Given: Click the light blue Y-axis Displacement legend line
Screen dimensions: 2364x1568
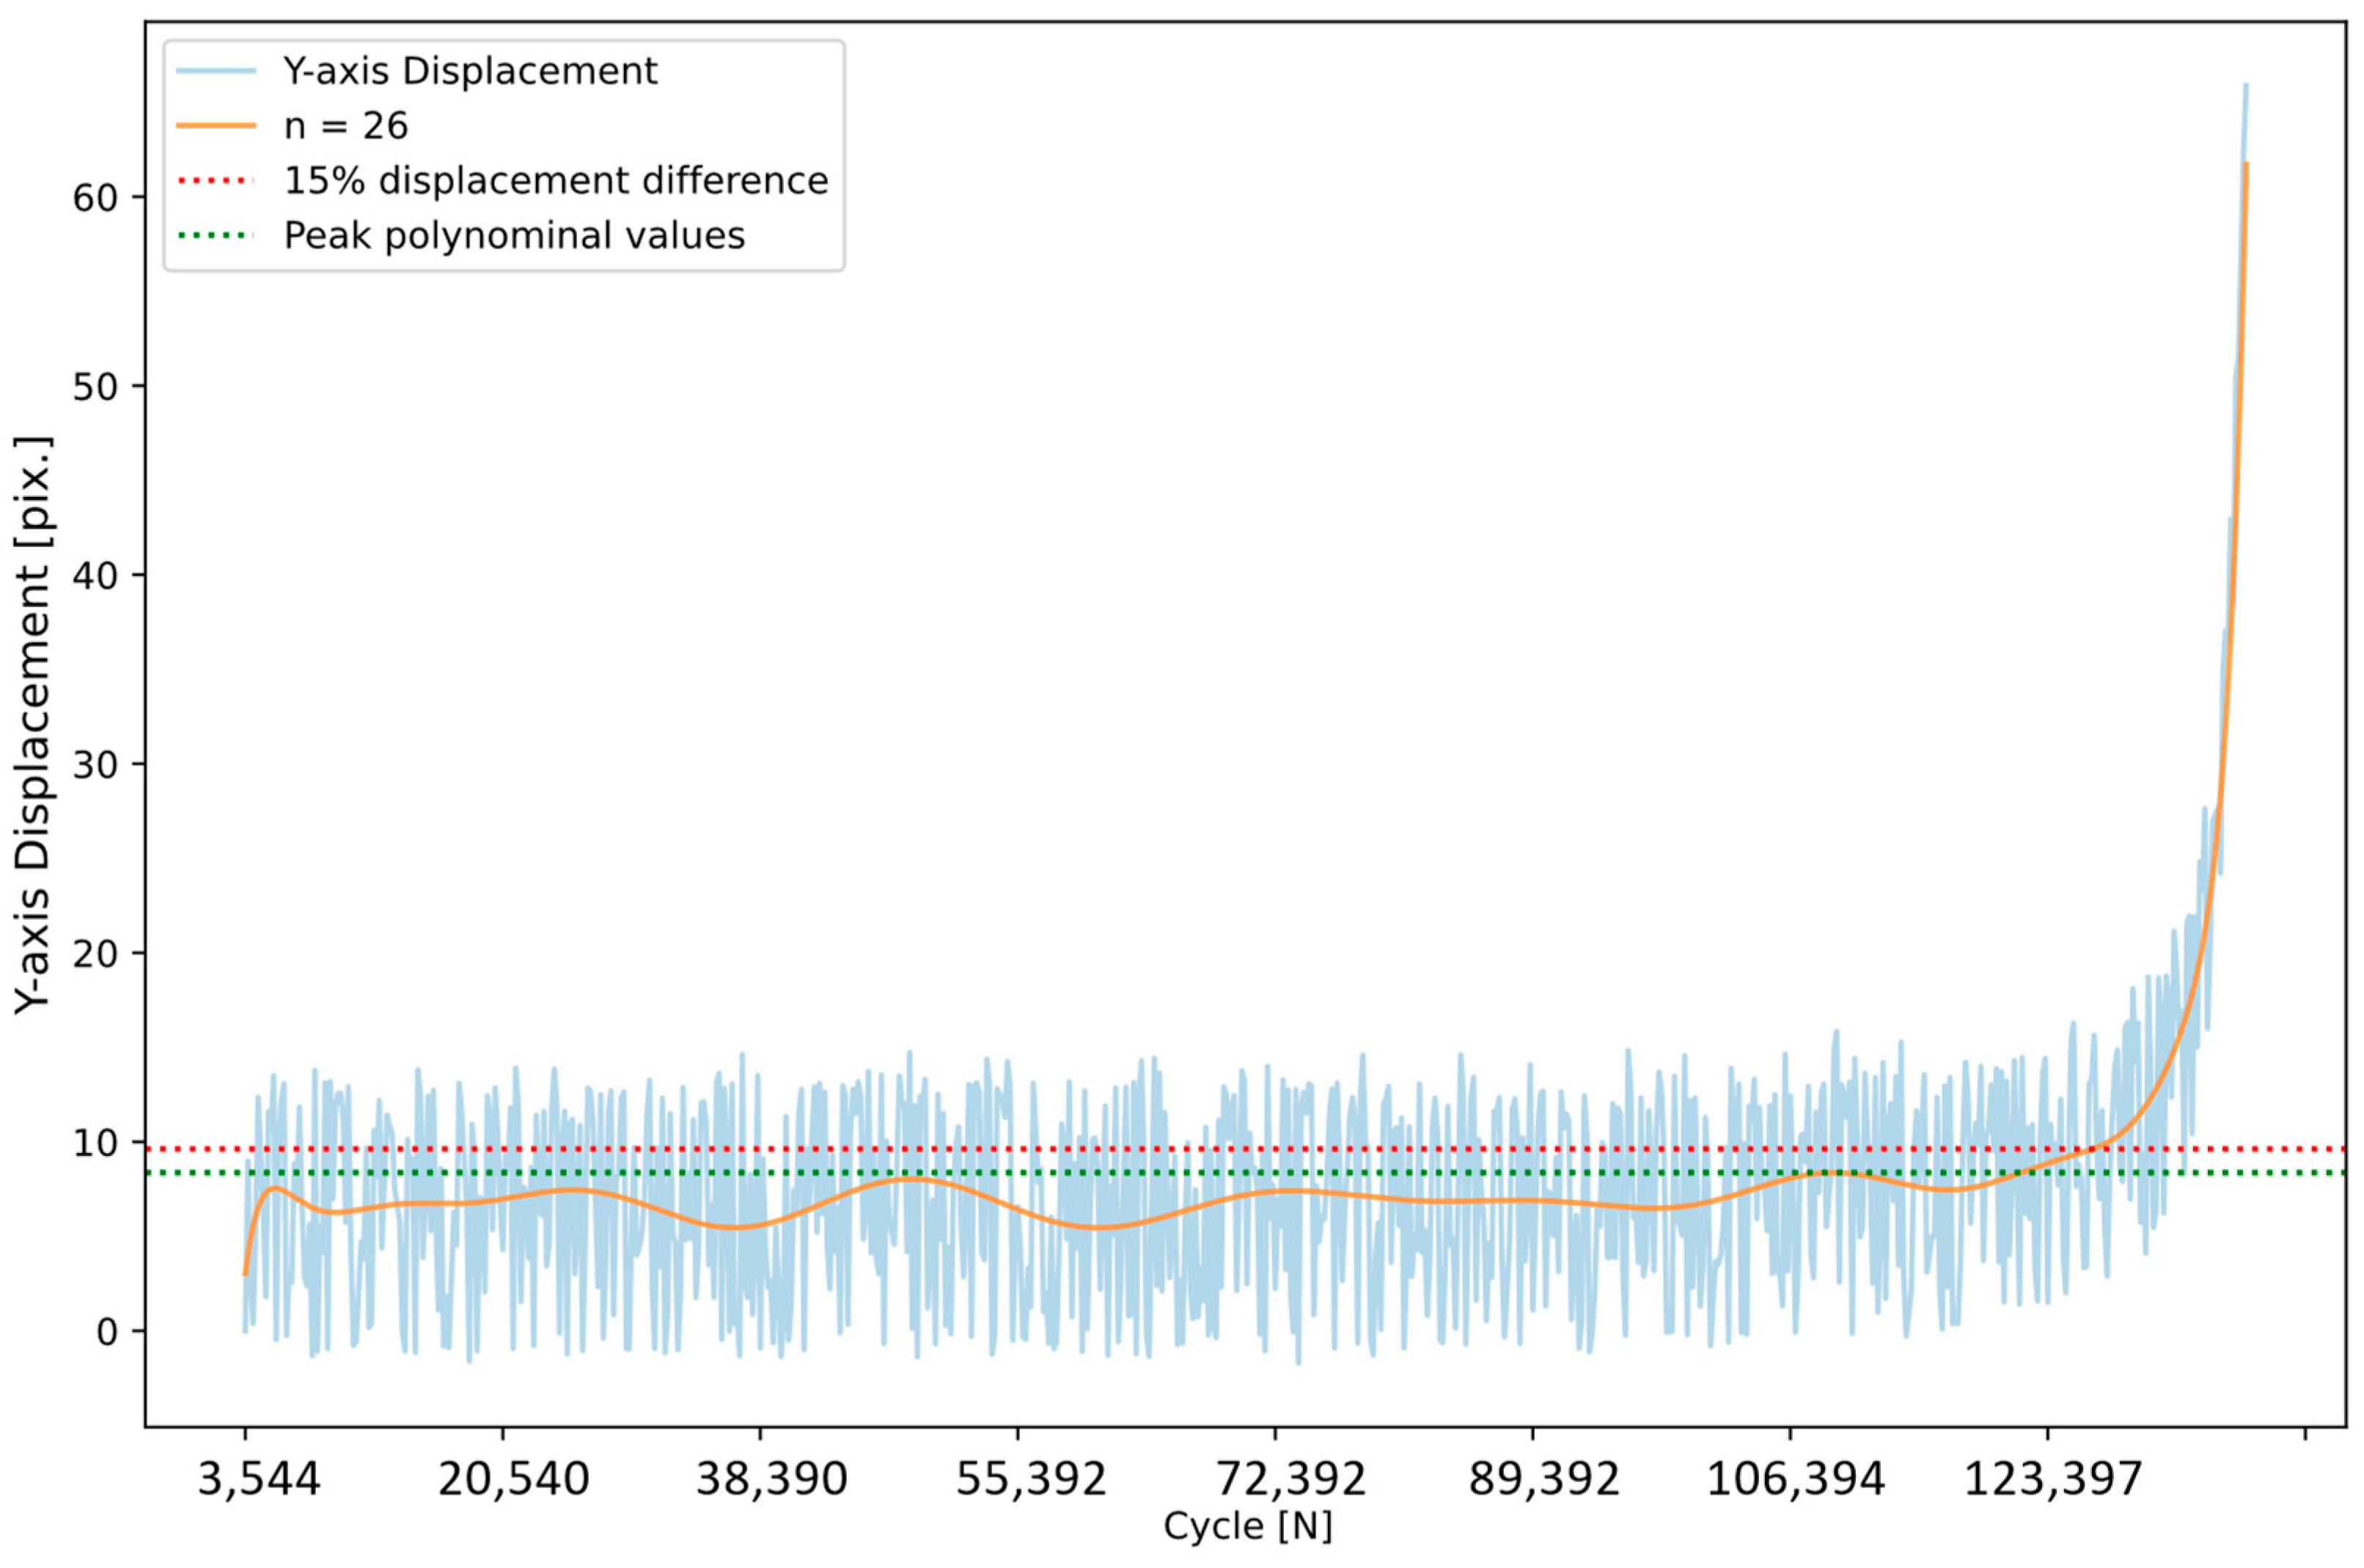Looking at the screenshot, I should click(x=216, y=71).
